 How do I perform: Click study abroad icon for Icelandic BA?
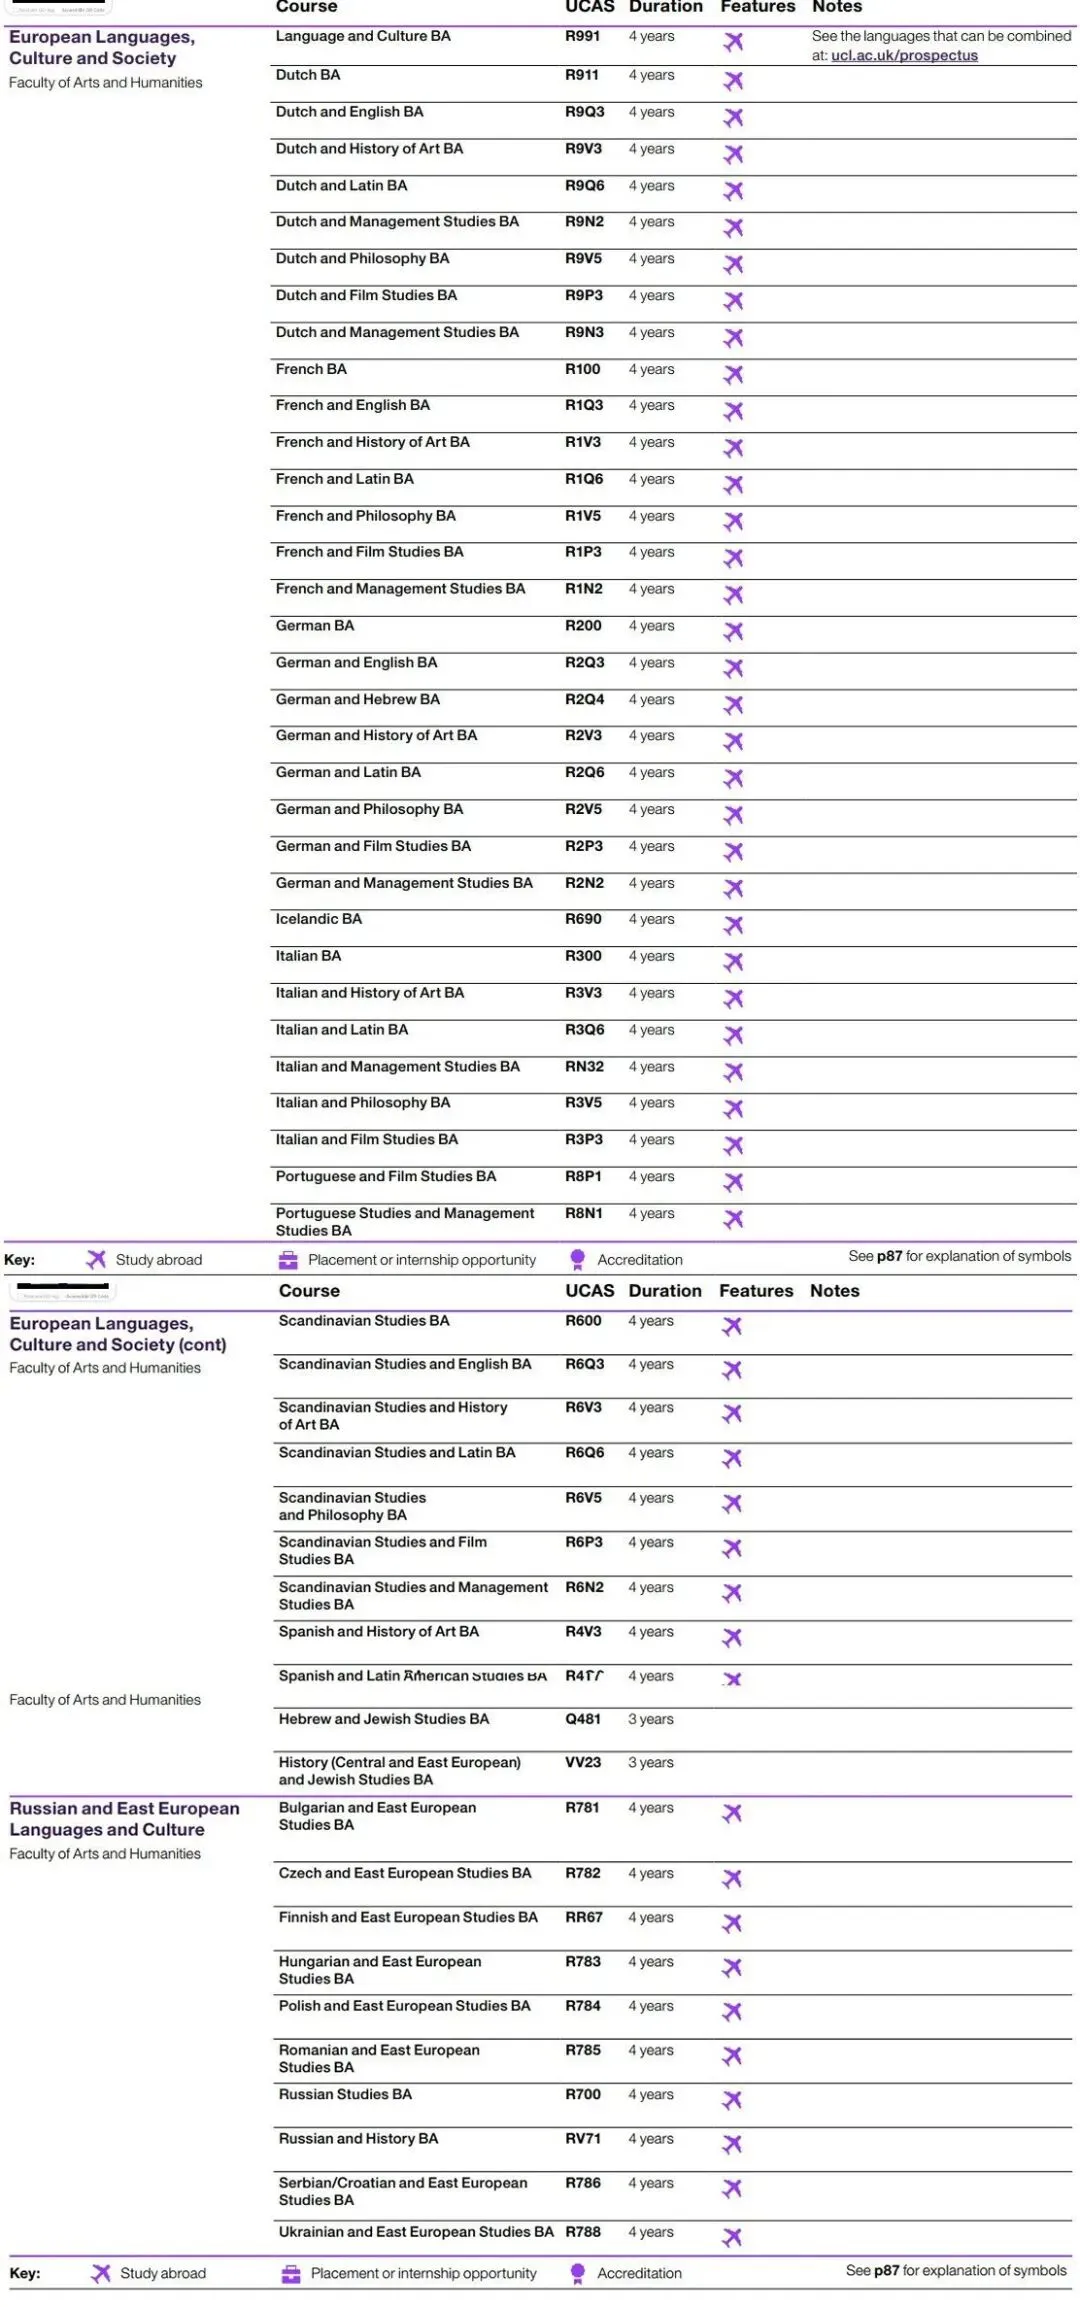pos(733,926)
